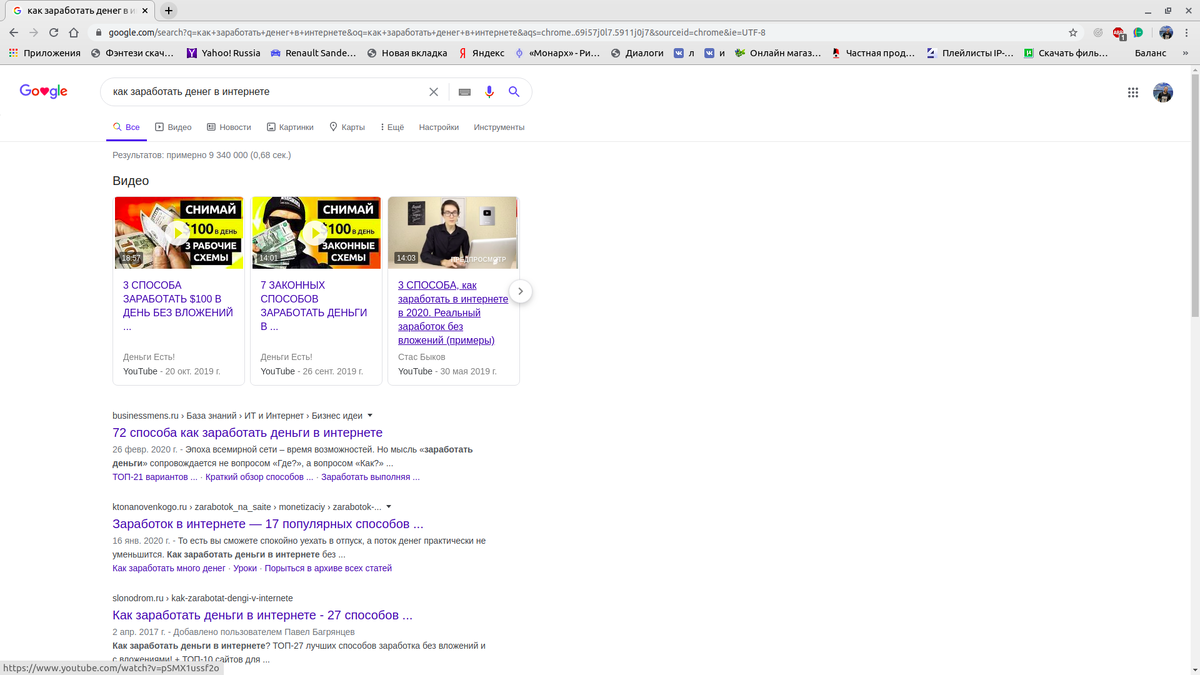This screenshot has width=1200, height=675.
Task: Show more videos with carousel arrow
Action: click(x=520, y=291)
